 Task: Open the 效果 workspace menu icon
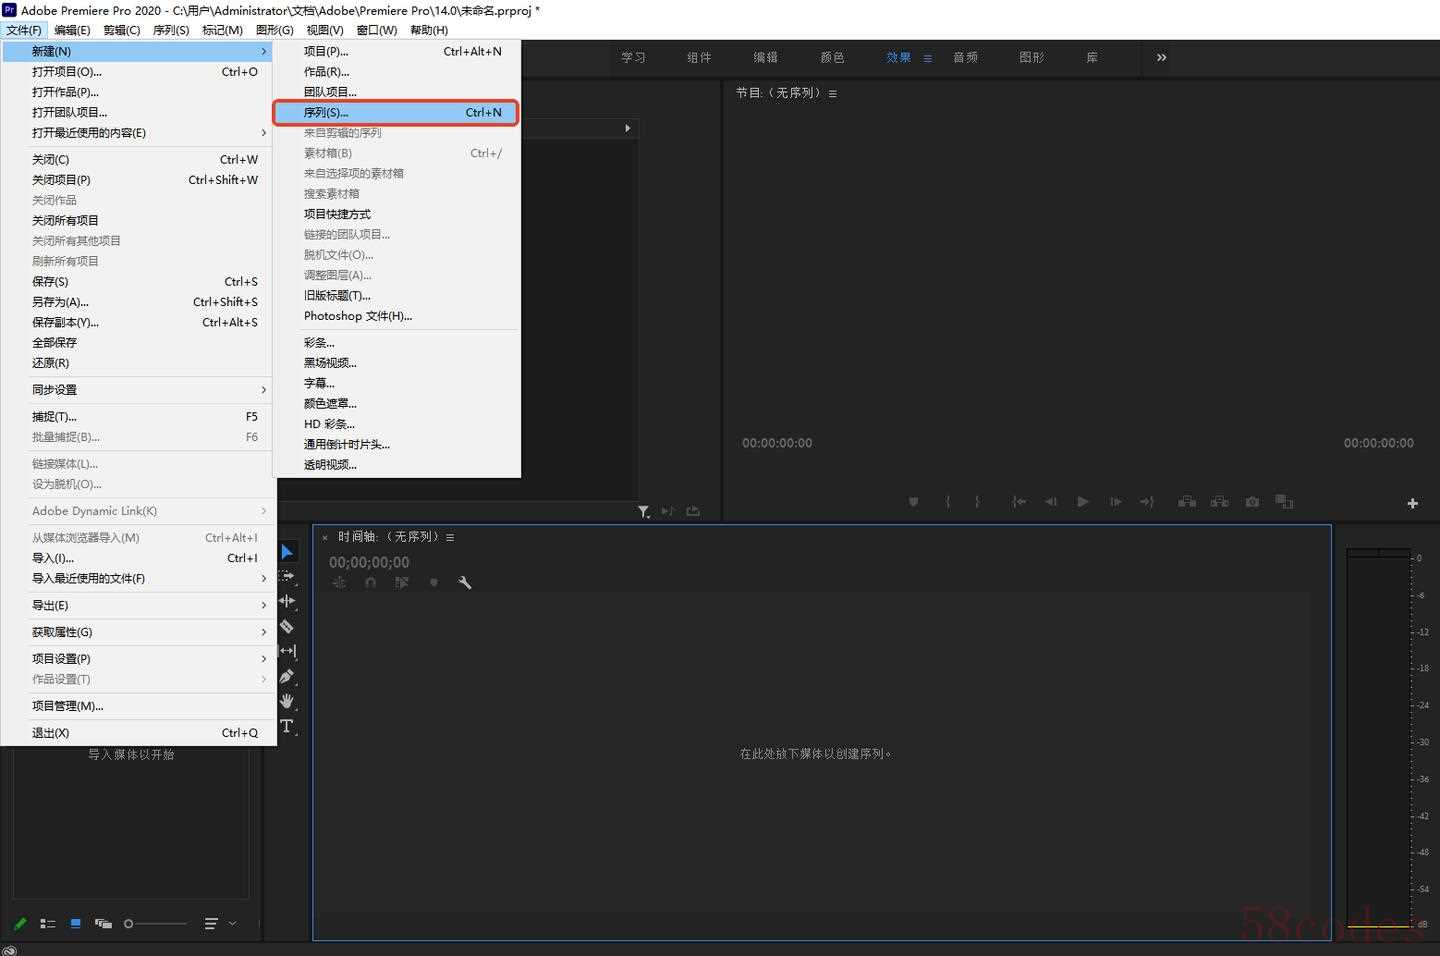[x=928, y=58]
